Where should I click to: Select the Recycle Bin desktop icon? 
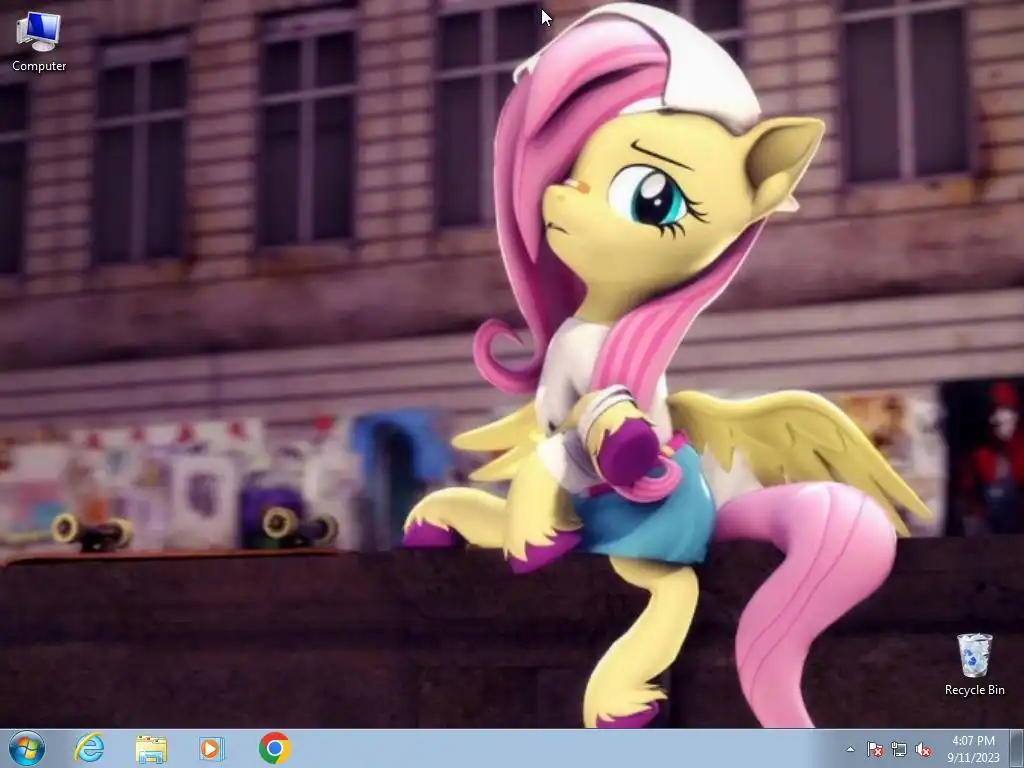point(974,664)
